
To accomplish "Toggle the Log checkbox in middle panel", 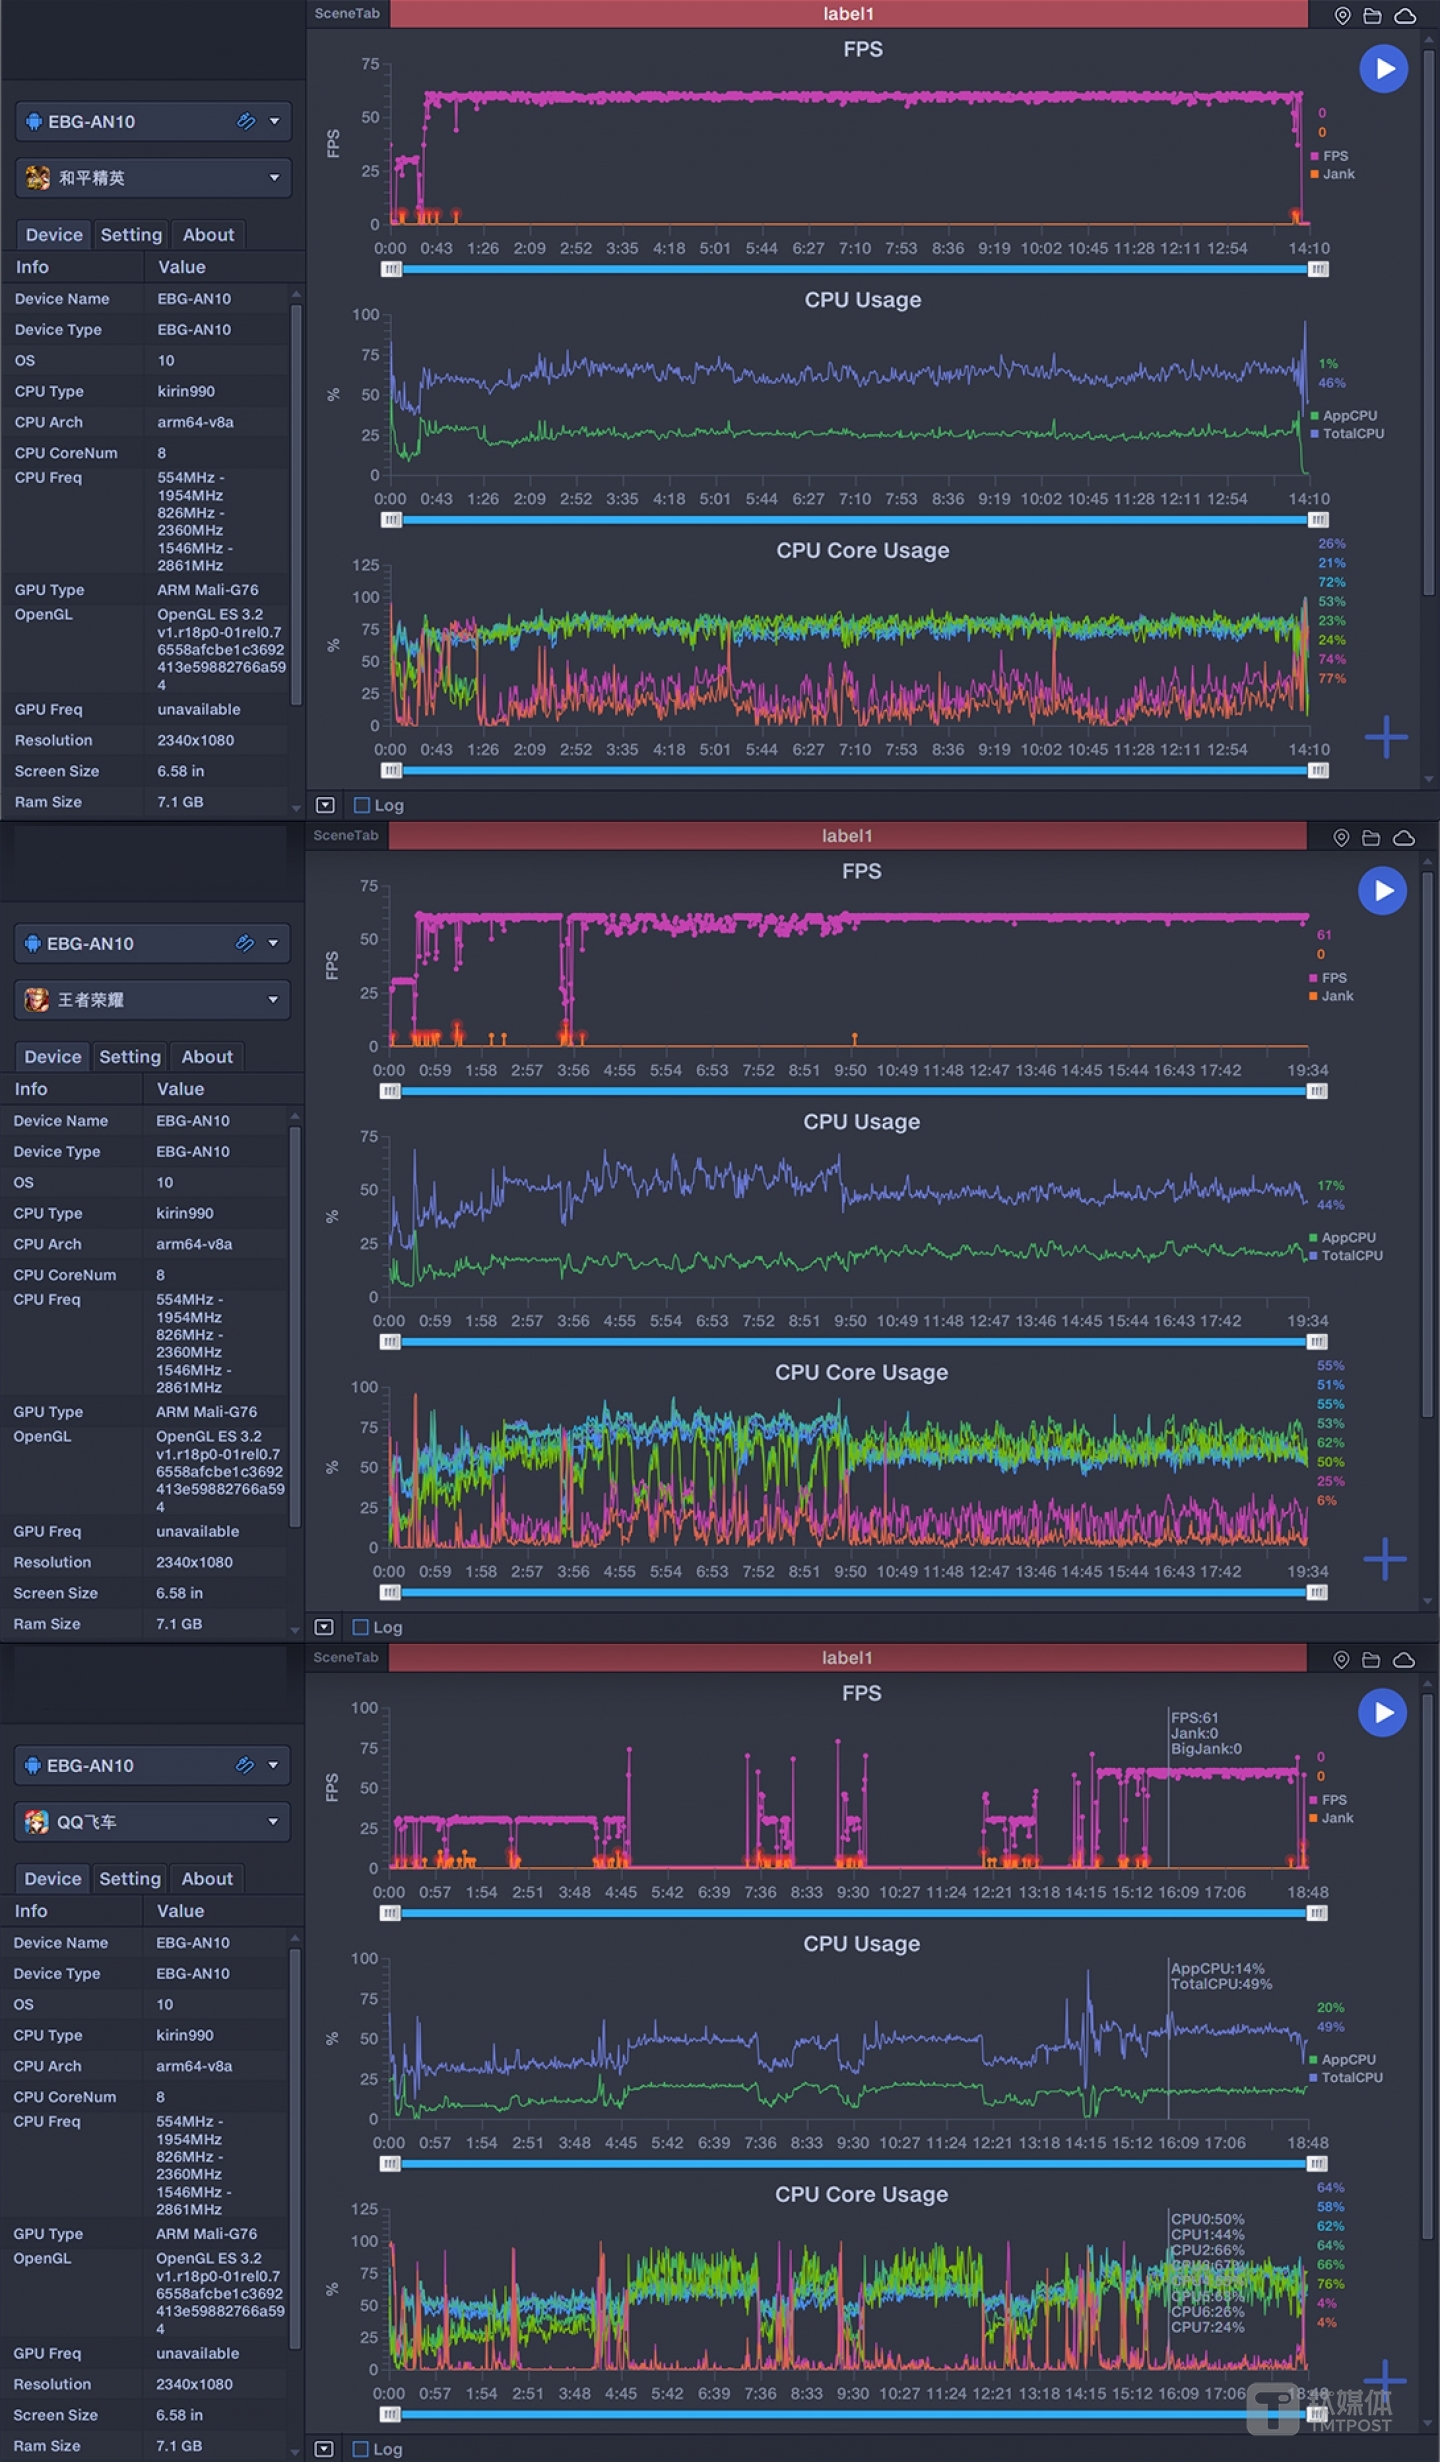I will pyautogui.click(x=361, y=1627).
